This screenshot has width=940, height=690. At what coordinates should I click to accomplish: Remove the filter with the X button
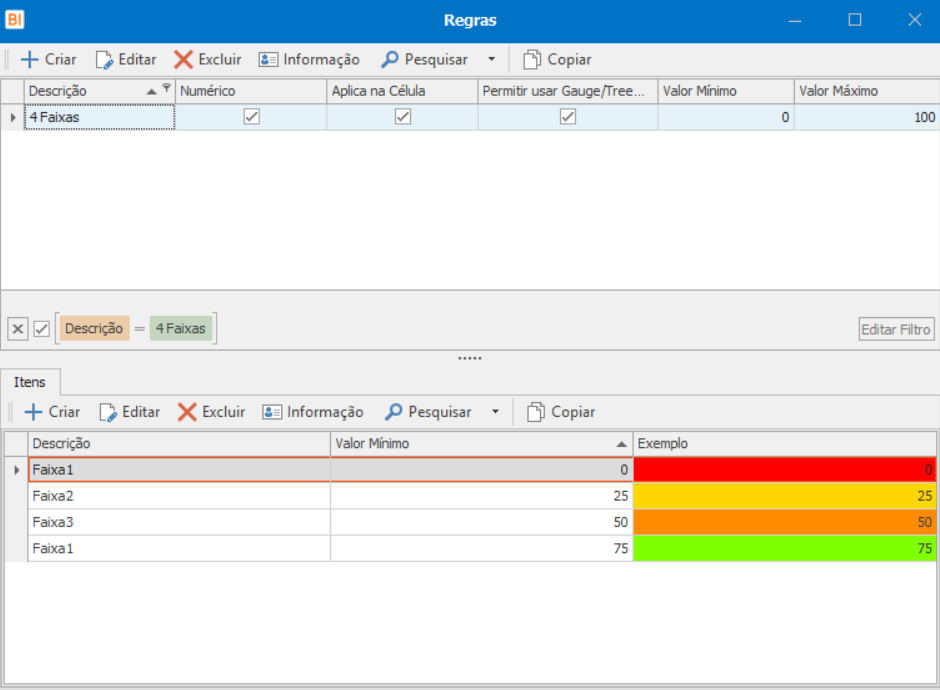click(18, 329)
